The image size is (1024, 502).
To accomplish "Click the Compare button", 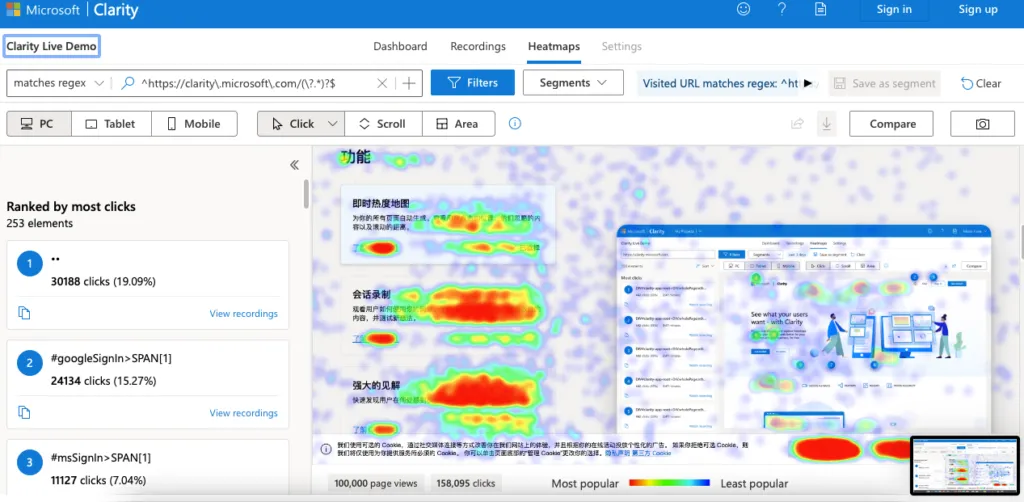I will (891, 124).
